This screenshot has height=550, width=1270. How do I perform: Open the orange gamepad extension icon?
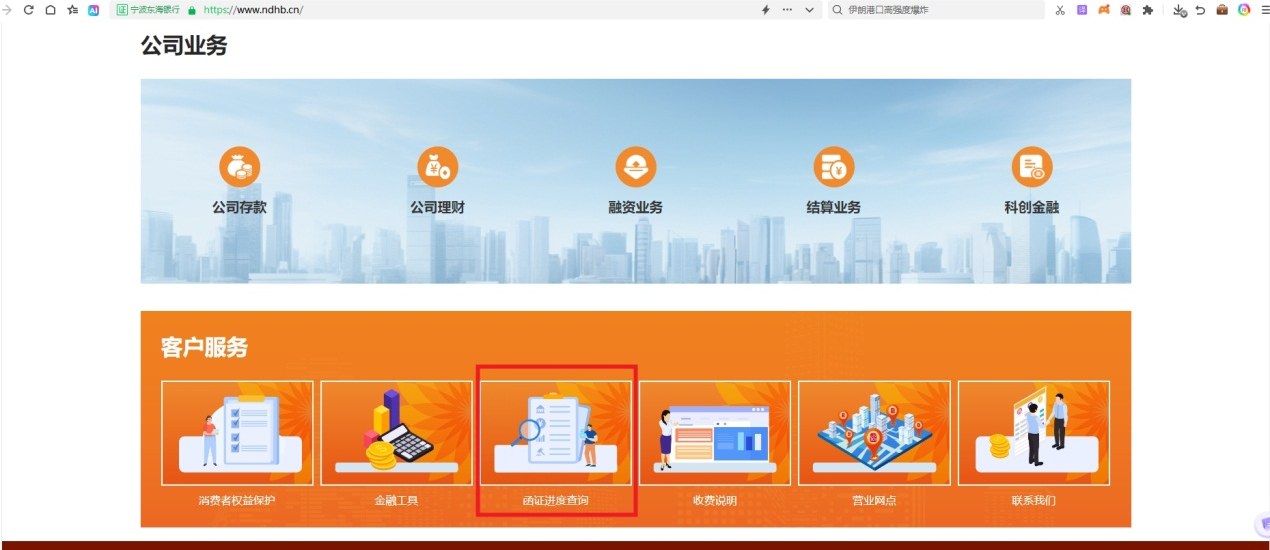[1104, 10]
